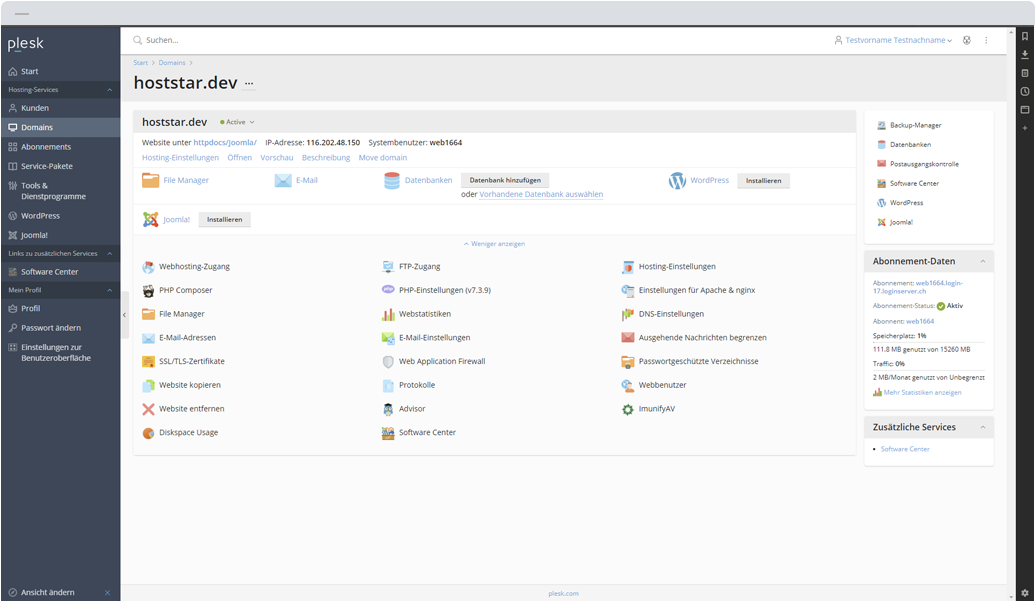Launch ImunifyAV gear icon
1036x611 pixels.
pyautogui.click(x=627, y=410)
